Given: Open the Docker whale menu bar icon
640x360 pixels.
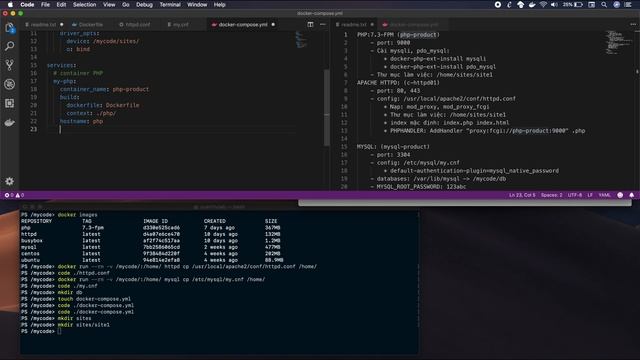Looking at the screenshot, I should point(532,4).
